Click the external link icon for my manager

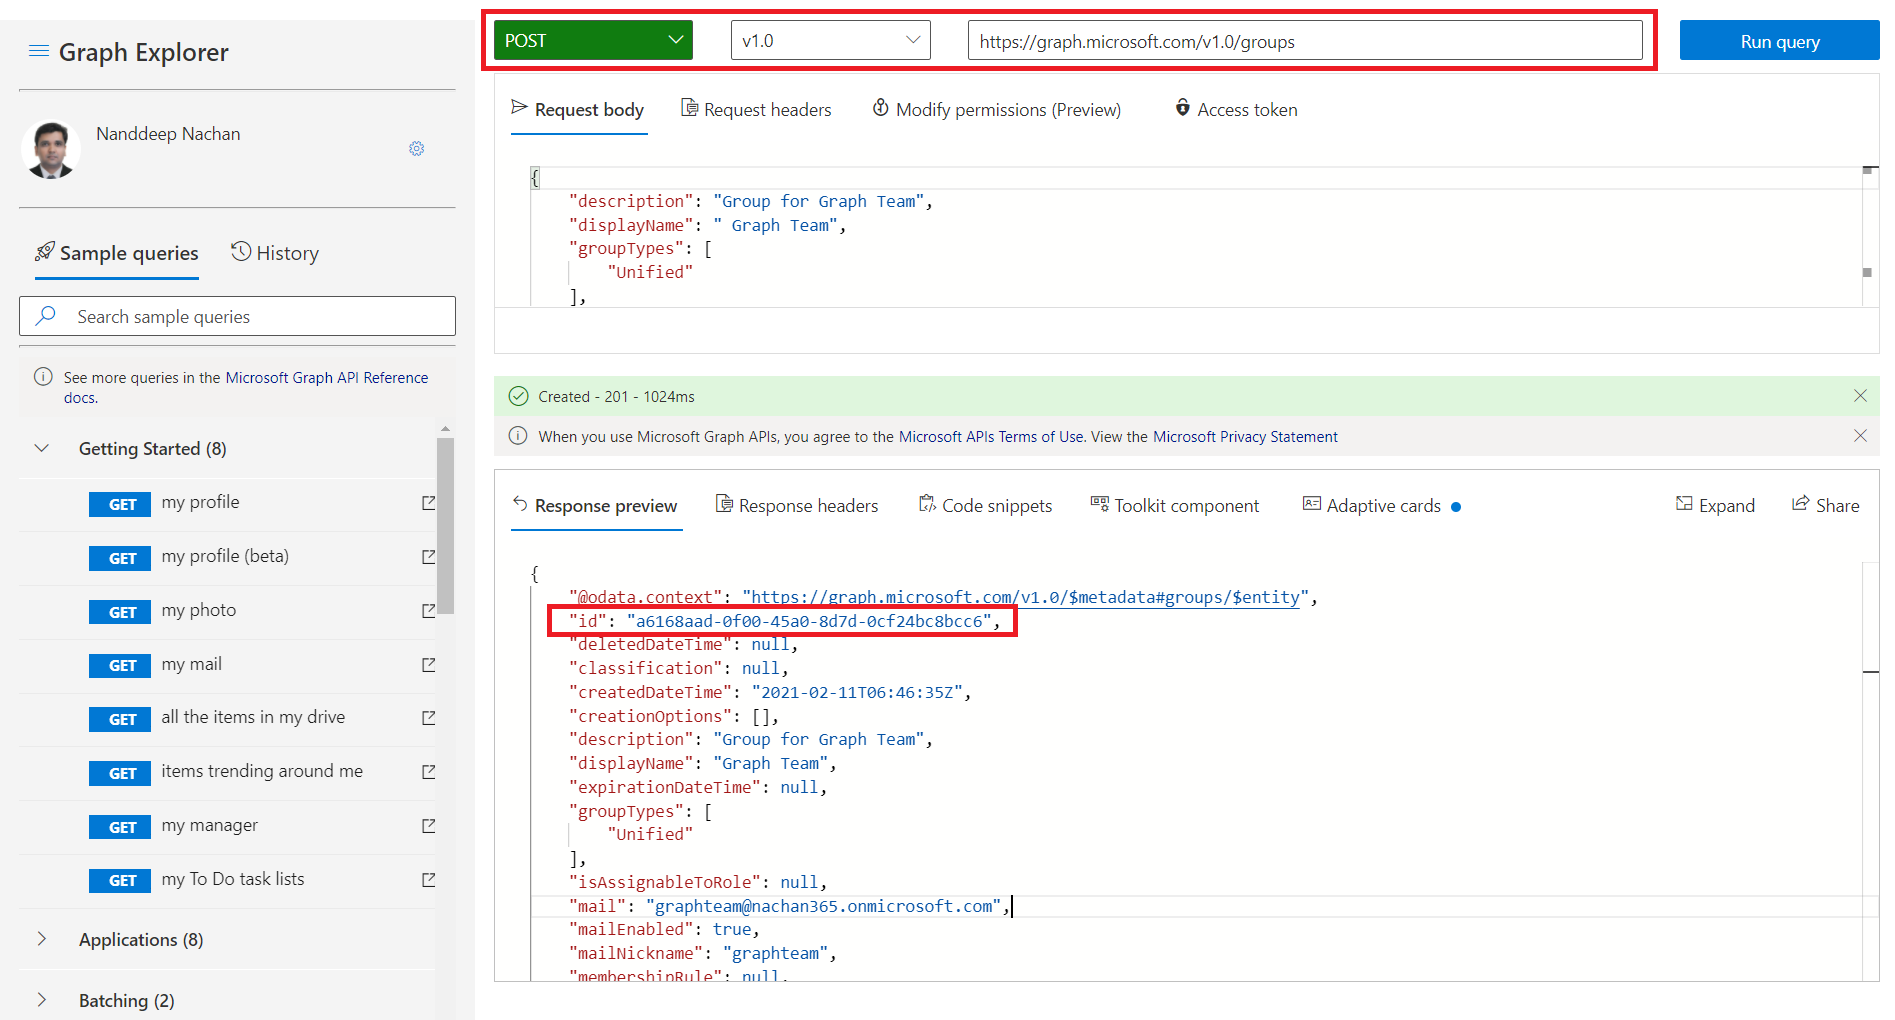click(428, 826)
